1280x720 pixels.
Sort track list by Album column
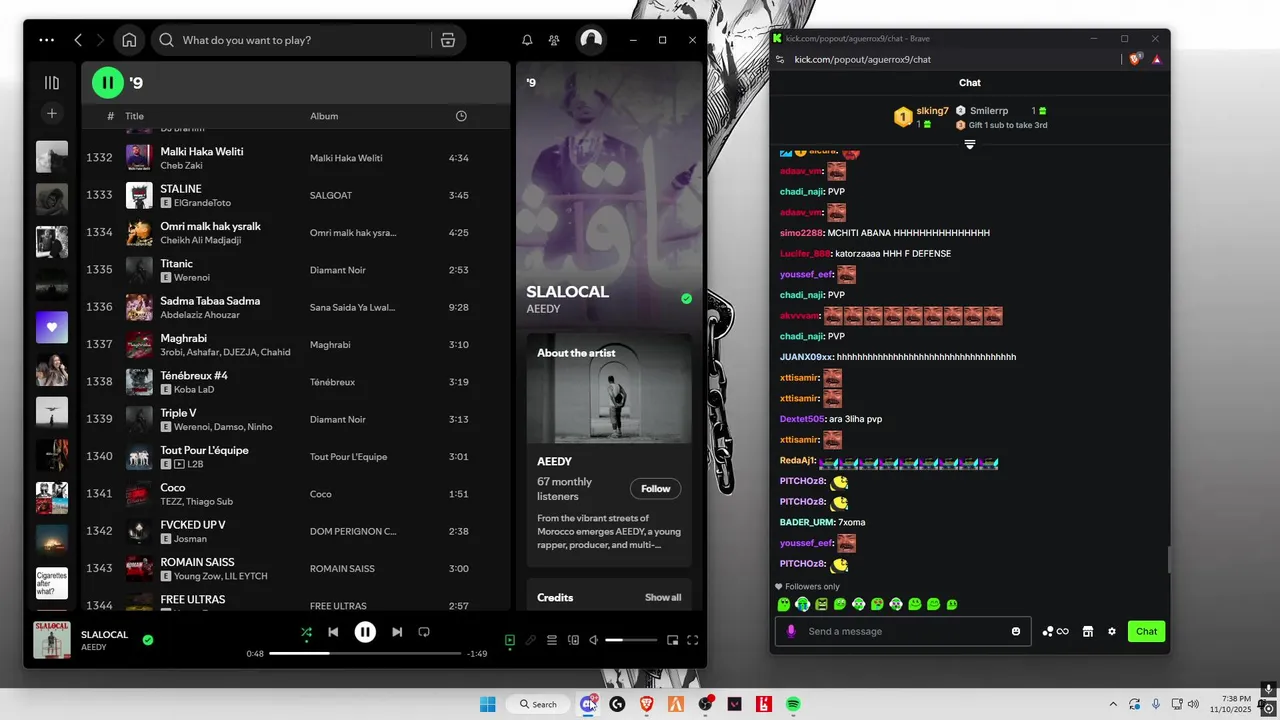click(324, 116)
